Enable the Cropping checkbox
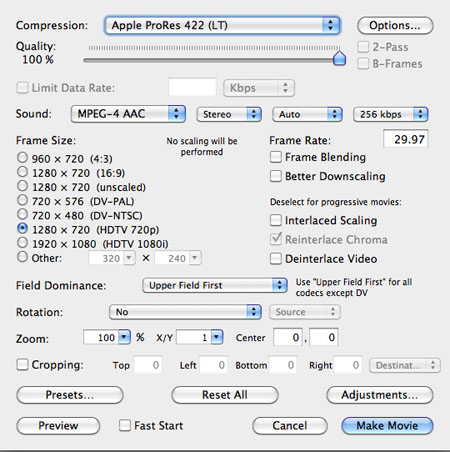The image size is (450, 452). [x=22, y=364]
